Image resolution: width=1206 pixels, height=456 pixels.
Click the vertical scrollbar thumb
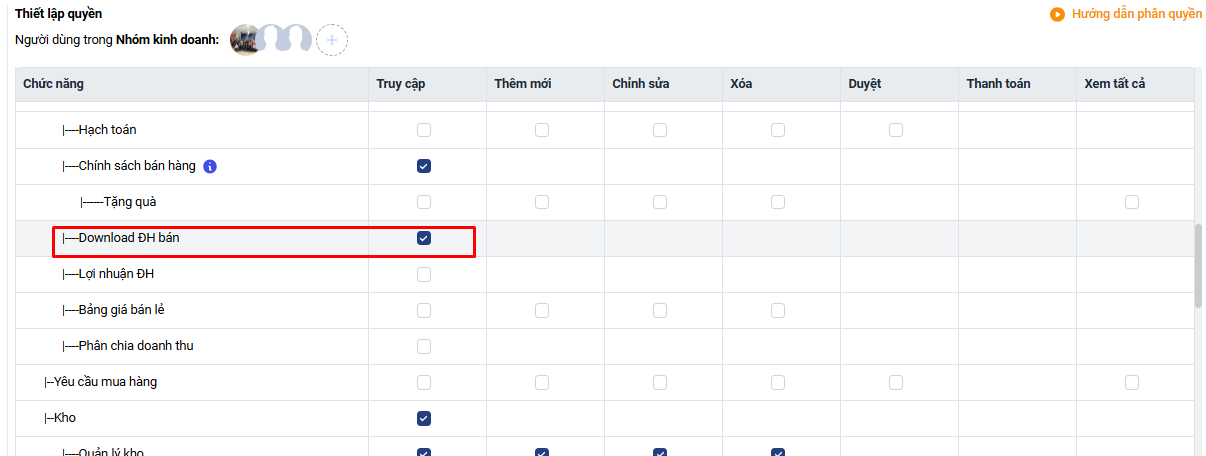[x=1198, y=266]
